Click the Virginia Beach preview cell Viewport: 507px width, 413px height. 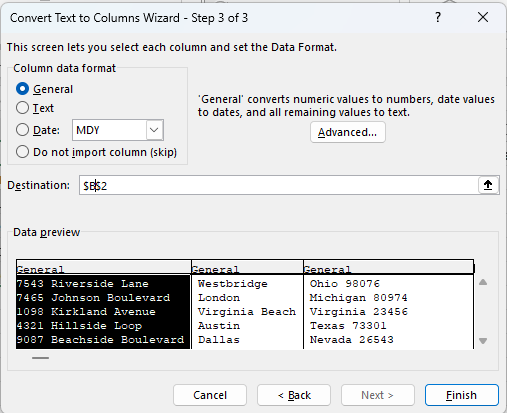[247, 312]
